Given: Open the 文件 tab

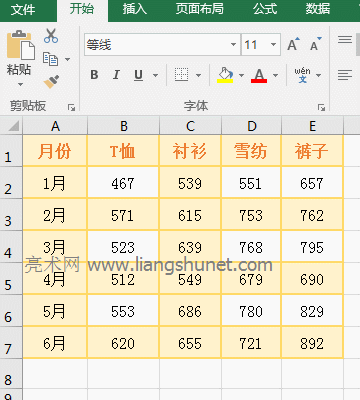Looking at the screenshot, I should (23, 9).
